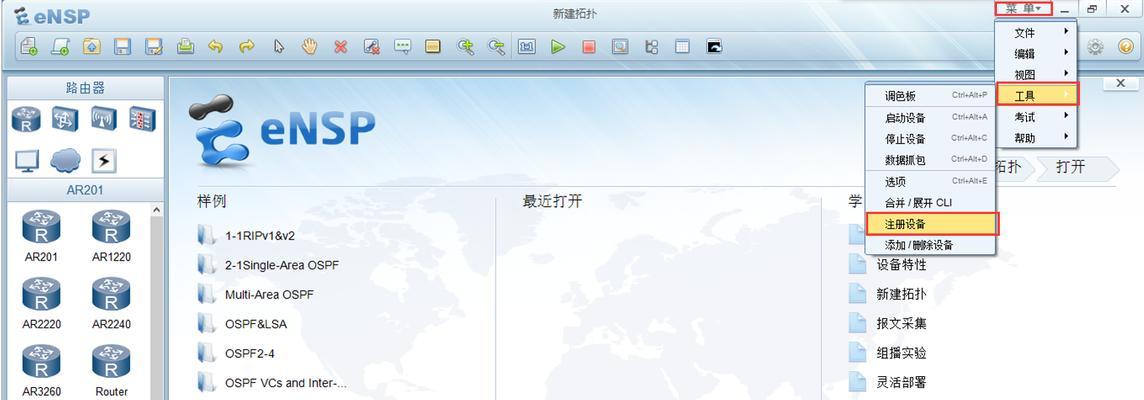1144x400 pixels.
Task: Zoom out with the magnifier minus icon
Action: [x=497, y=47]
